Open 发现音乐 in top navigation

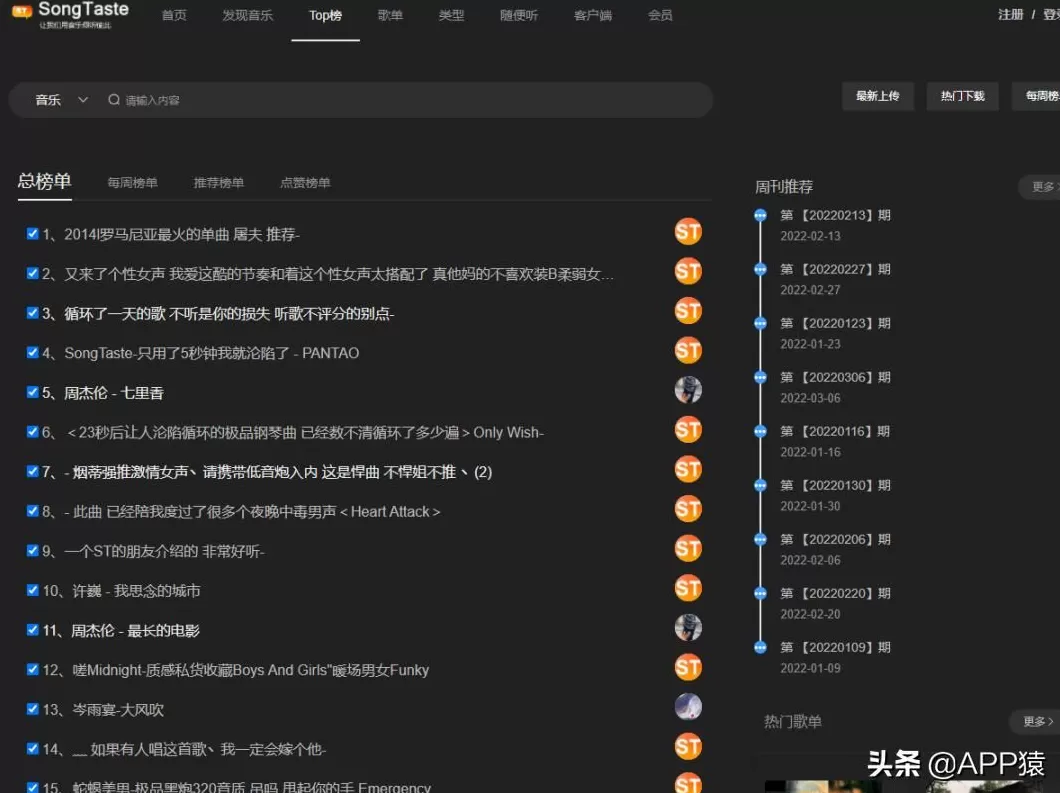point(247,16)
